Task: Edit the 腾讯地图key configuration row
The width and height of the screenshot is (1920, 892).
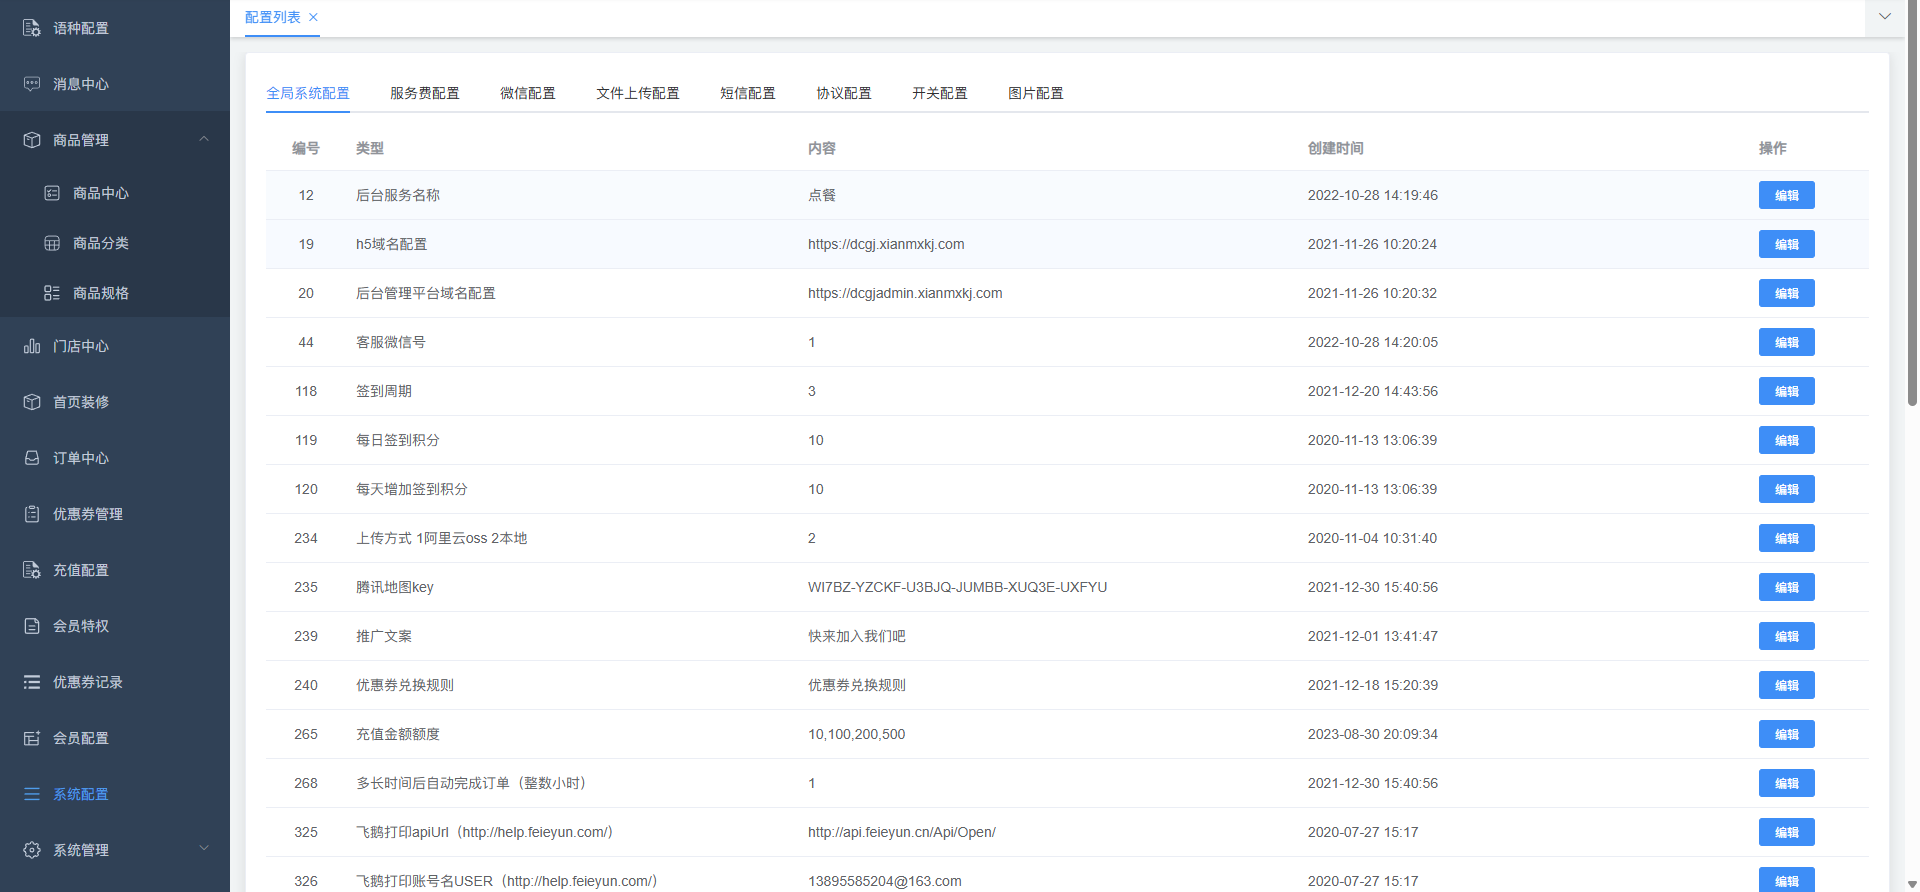Action: click(x=1786, y=587)
